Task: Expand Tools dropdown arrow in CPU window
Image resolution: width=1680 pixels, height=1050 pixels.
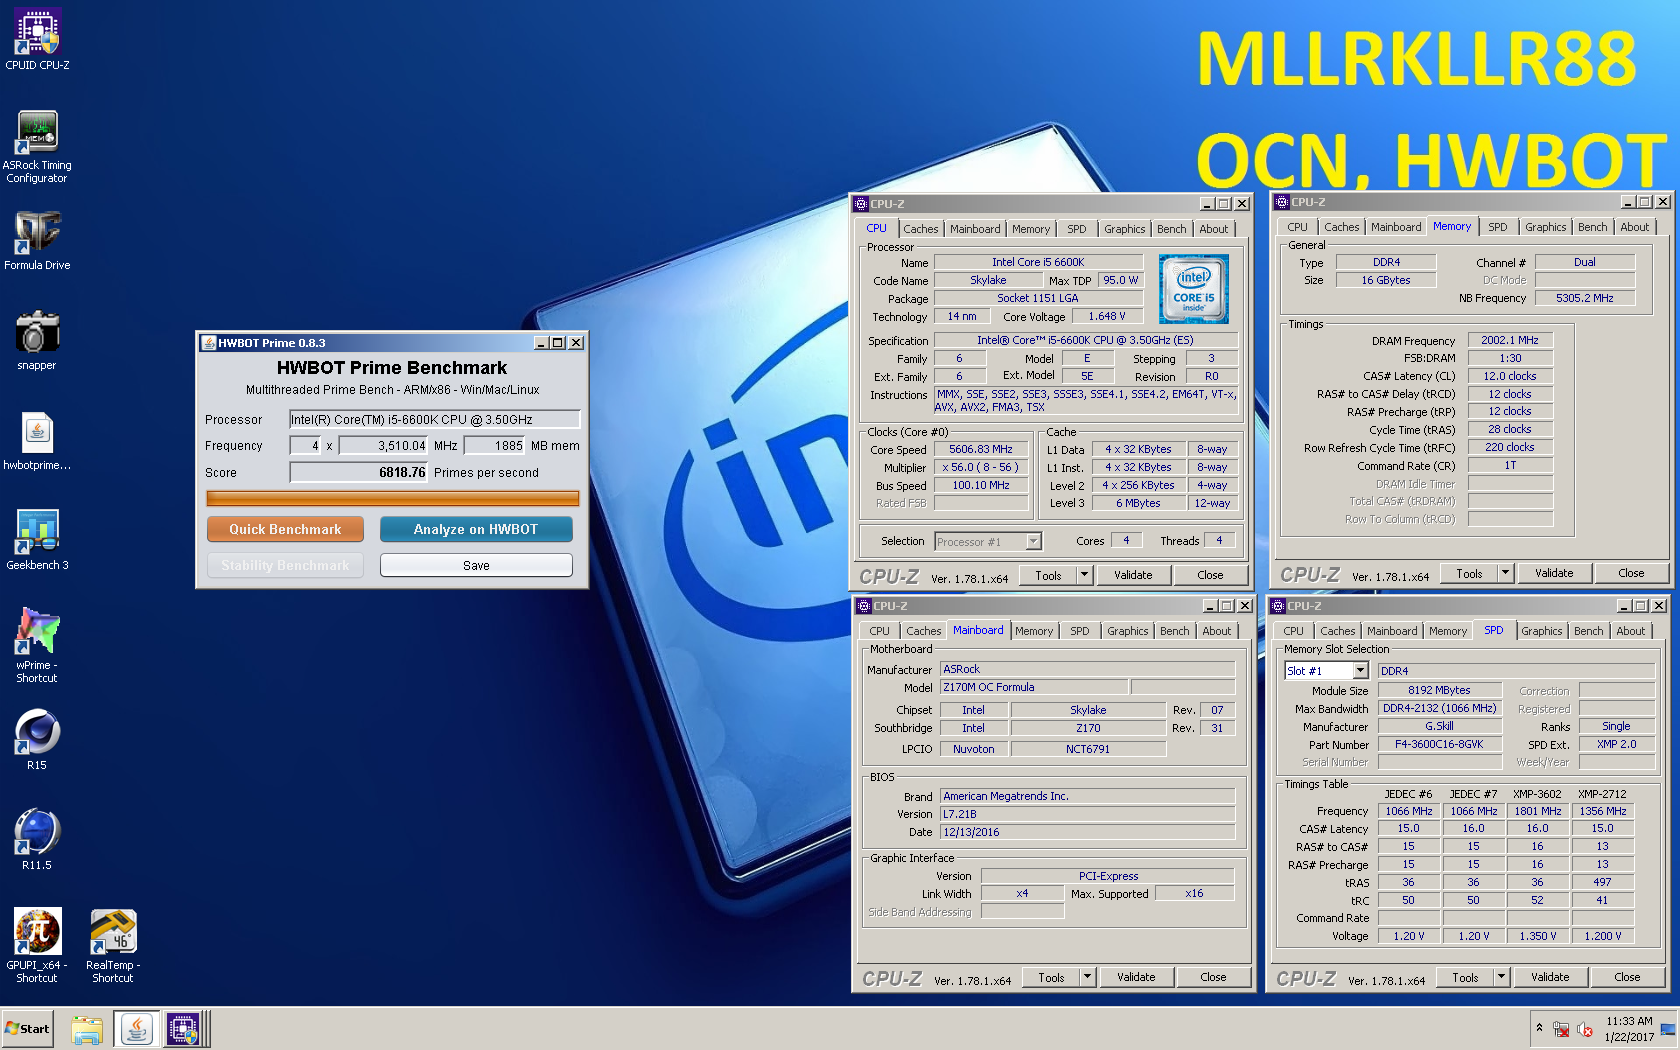Action: pyautogui.click(x=1084, y=575)
